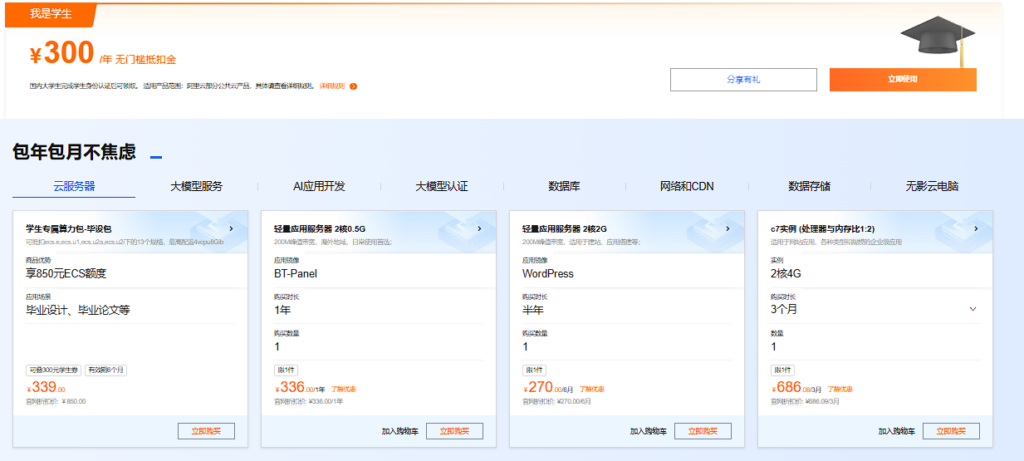Buy the c7实例 with 立即购买
This screenshot has width=1024, height=461.
pyautogui.click(x=950, y=431)
